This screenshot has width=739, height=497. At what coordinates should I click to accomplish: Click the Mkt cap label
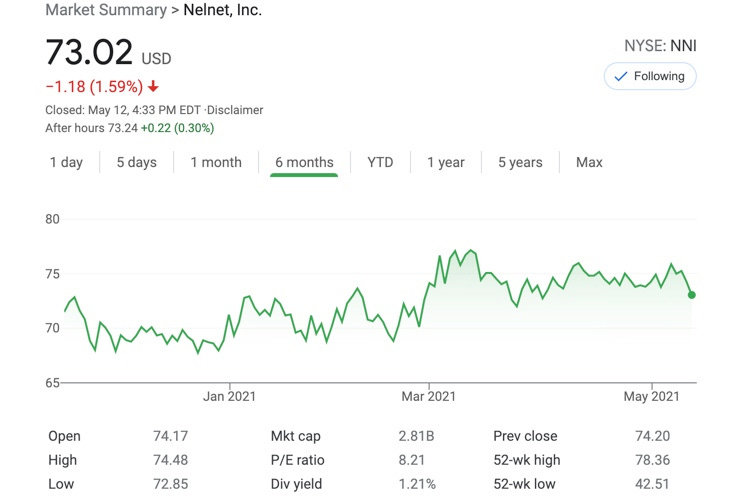pos(296,436)
